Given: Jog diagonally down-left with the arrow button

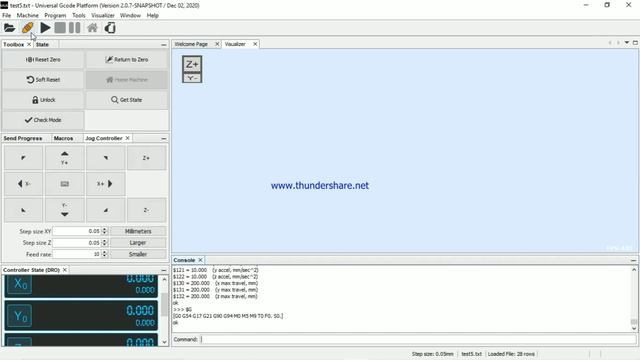Looking at the screenshot, I should pos(23,210).
